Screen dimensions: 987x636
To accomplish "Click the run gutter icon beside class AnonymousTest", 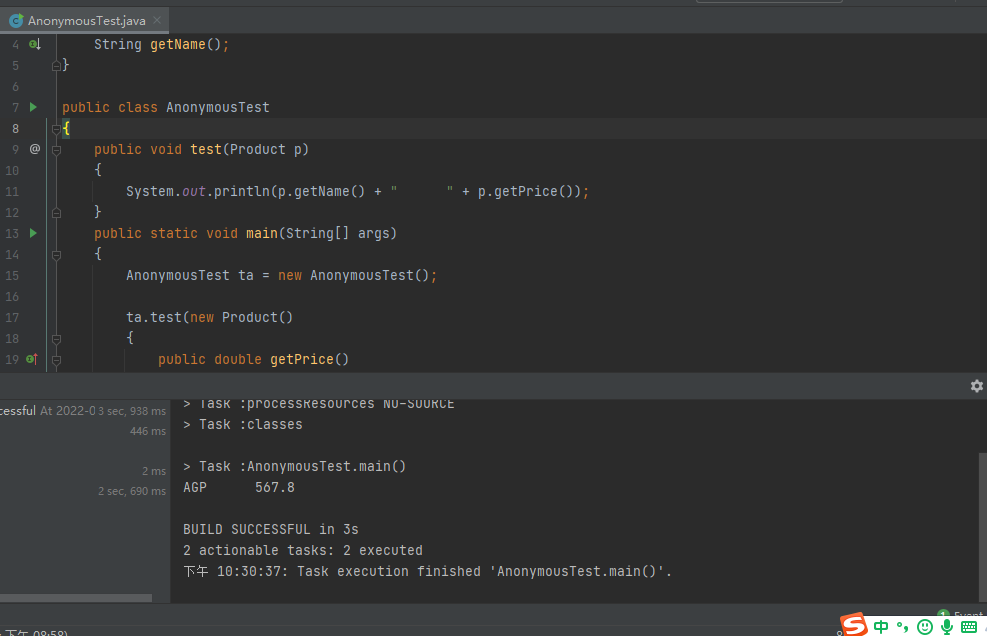I will (33, 107).
